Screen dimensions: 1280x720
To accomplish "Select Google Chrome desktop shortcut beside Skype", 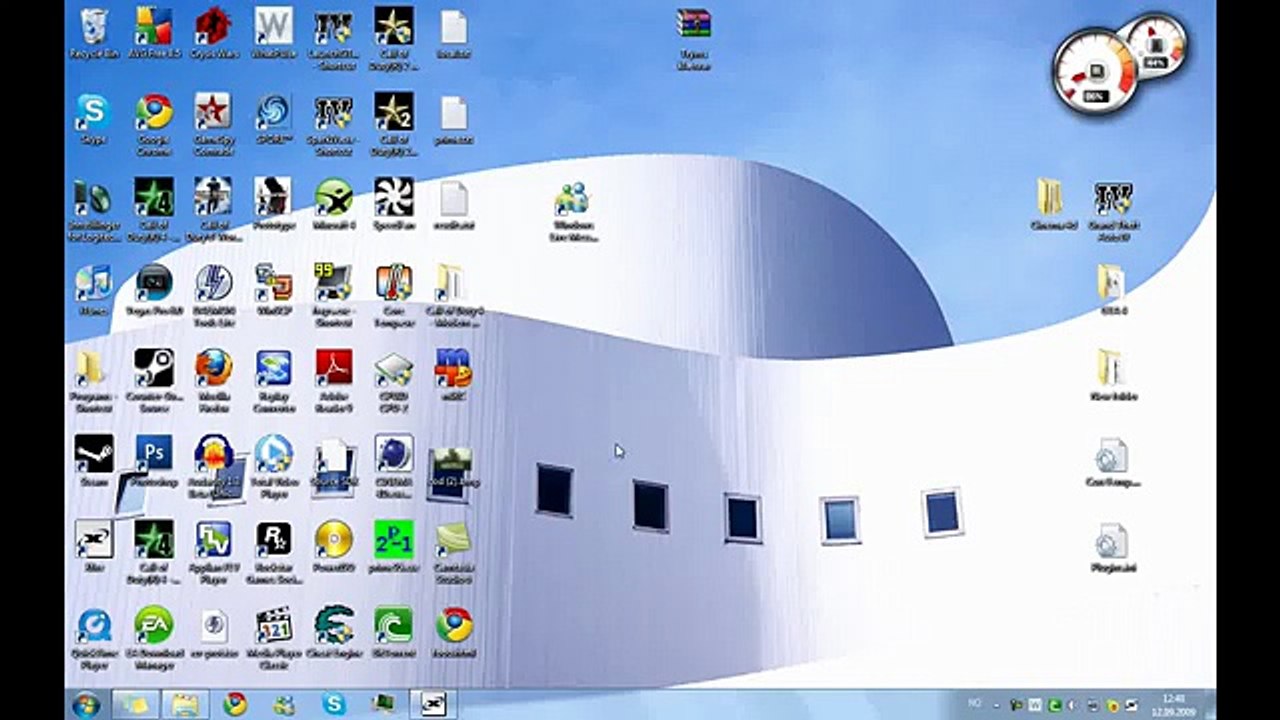I will pos(153,124).
